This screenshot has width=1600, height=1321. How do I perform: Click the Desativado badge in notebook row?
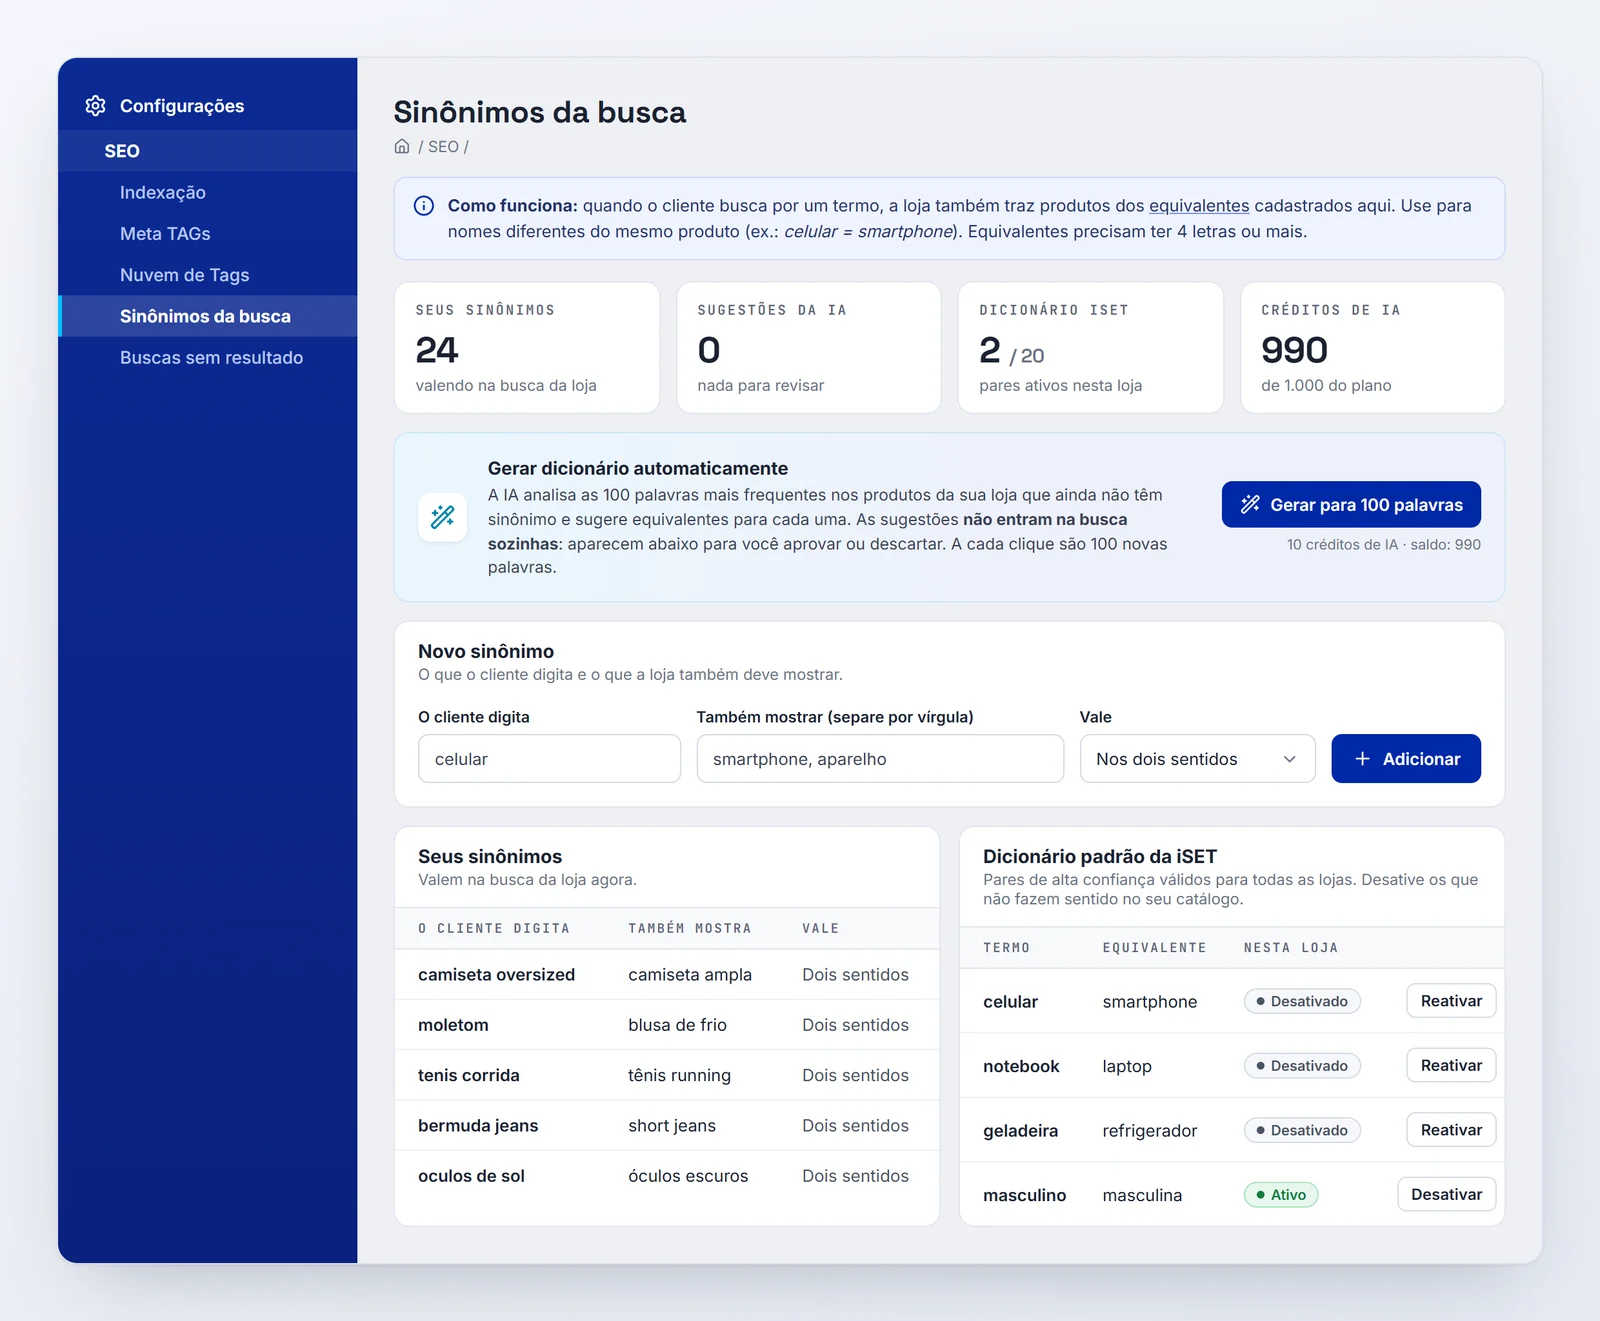click(x=1302, y=1066)
